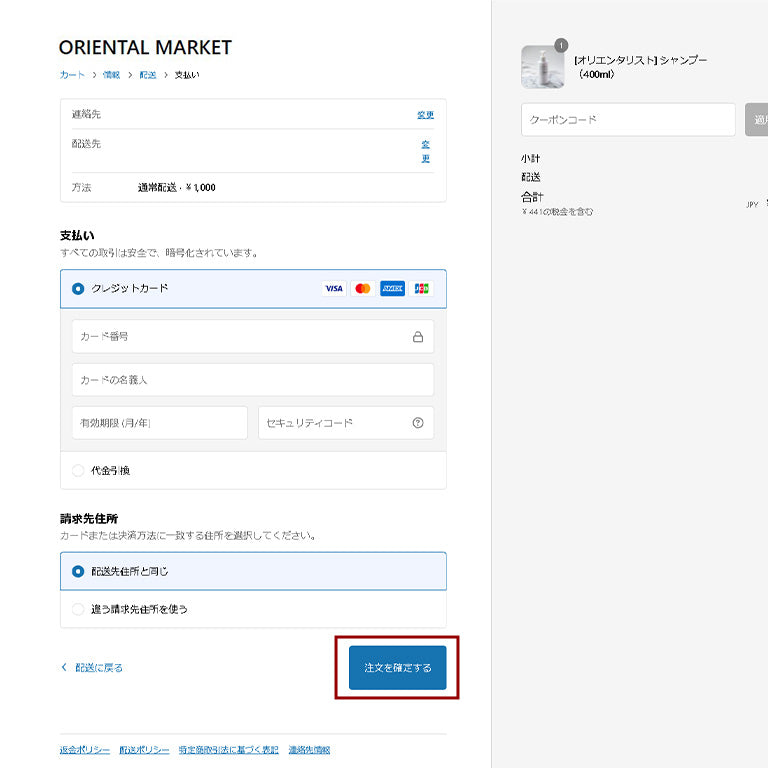768x768 pixels.
Task: Click 注文を確定する button
Action: pyautogui.click(x=398, y=668)
